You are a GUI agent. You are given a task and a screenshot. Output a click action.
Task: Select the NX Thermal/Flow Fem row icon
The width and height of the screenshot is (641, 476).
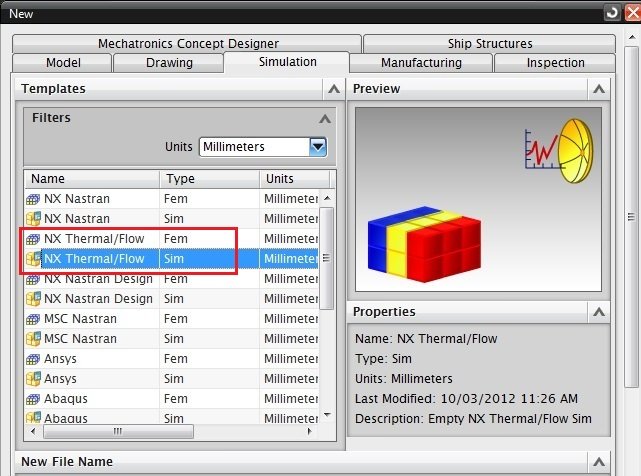[33, 239]
